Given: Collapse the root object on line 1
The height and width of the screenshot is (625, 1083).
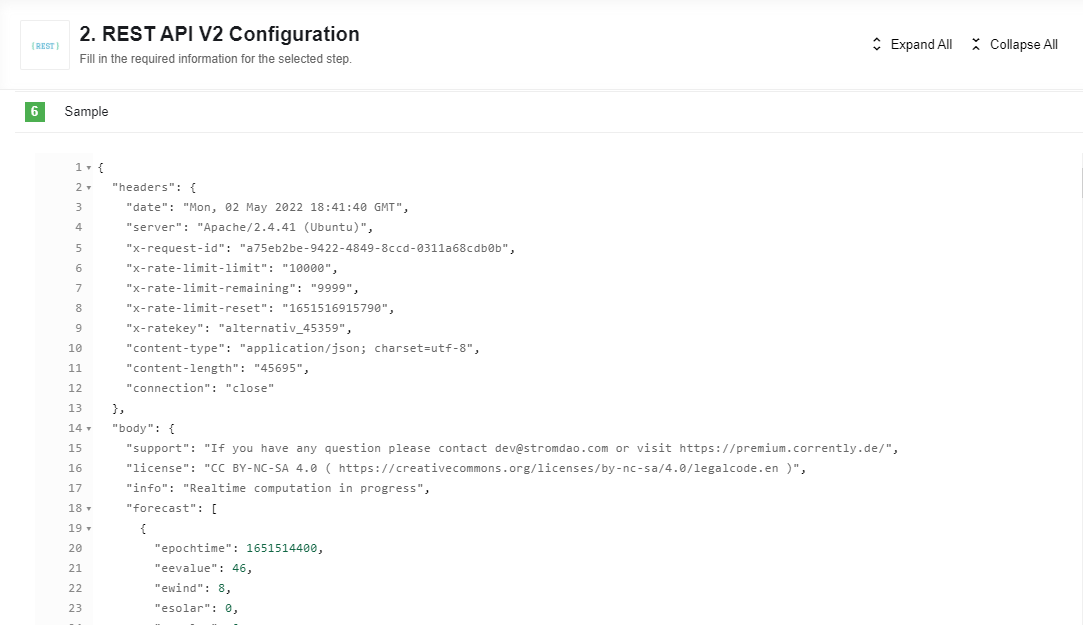Looking at the screenshot, I should 88,168.
